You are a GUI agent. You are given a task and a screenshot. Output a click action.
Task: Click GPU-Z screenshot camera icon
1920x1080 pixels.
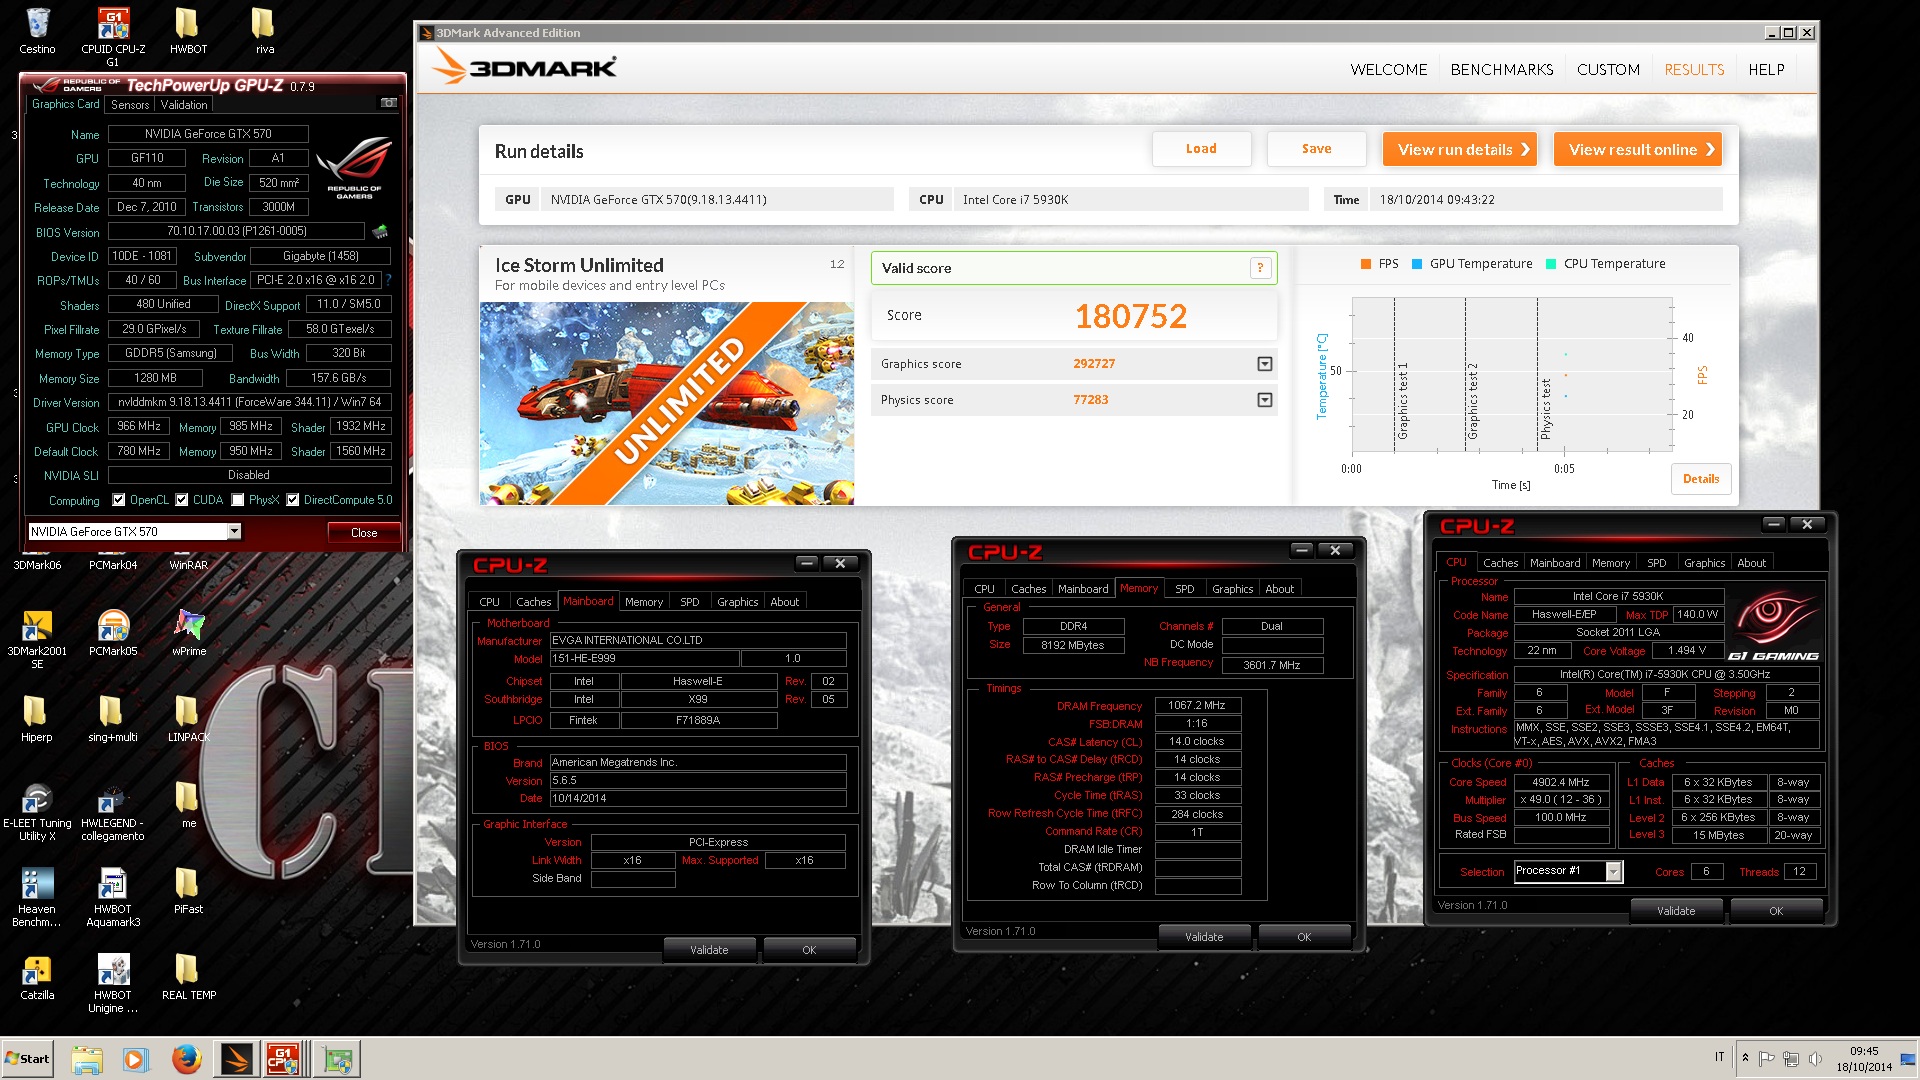tap(389, 103)
